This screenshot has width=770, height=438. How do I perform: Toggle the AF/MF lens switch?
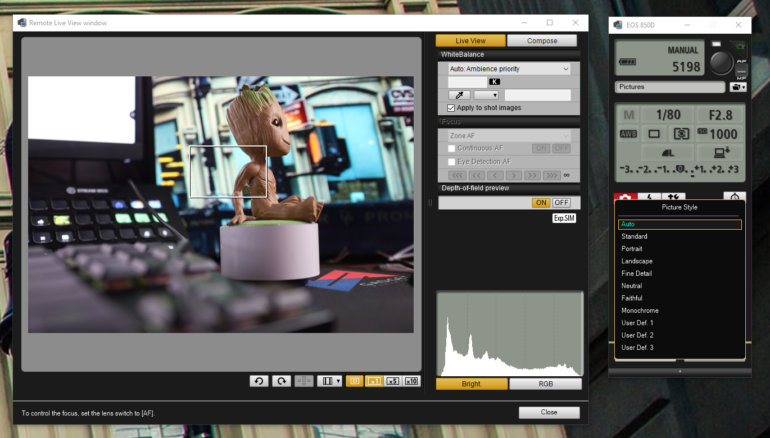click(x=742, y=69)
